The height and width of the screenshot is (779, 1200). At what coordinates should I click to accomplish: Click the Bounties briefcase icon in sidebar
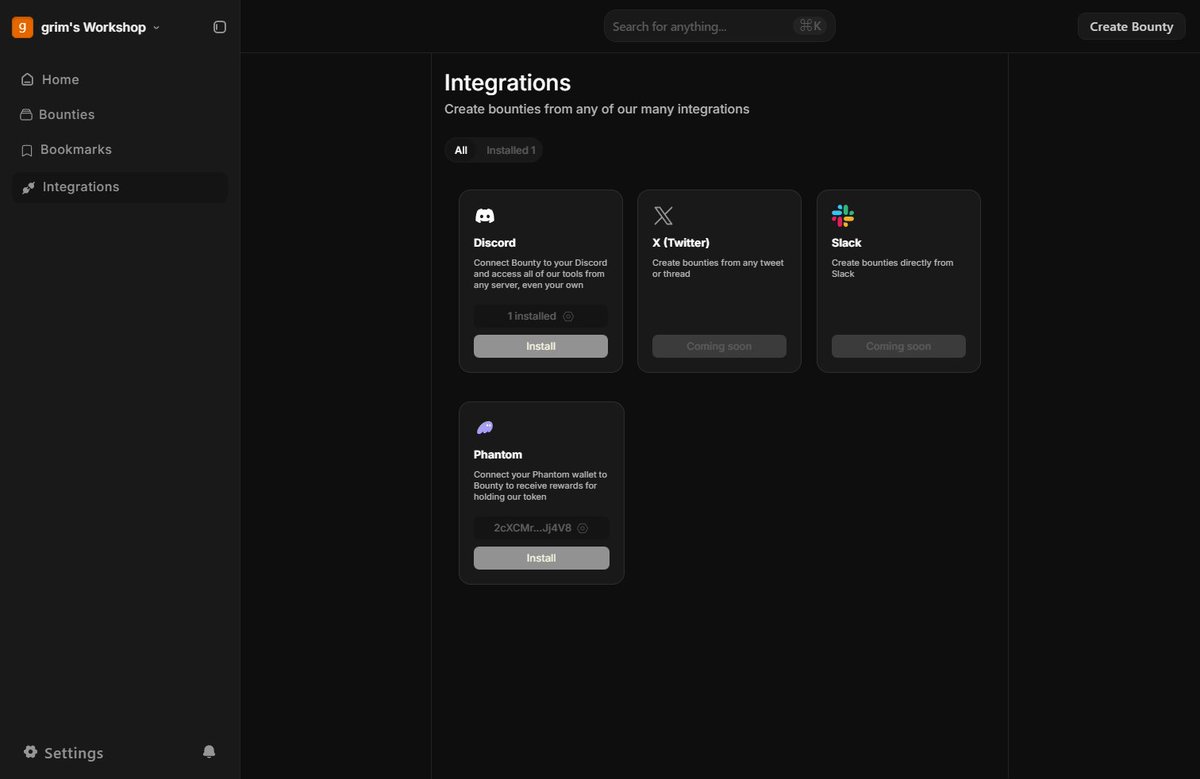click(x=26, y=115)
